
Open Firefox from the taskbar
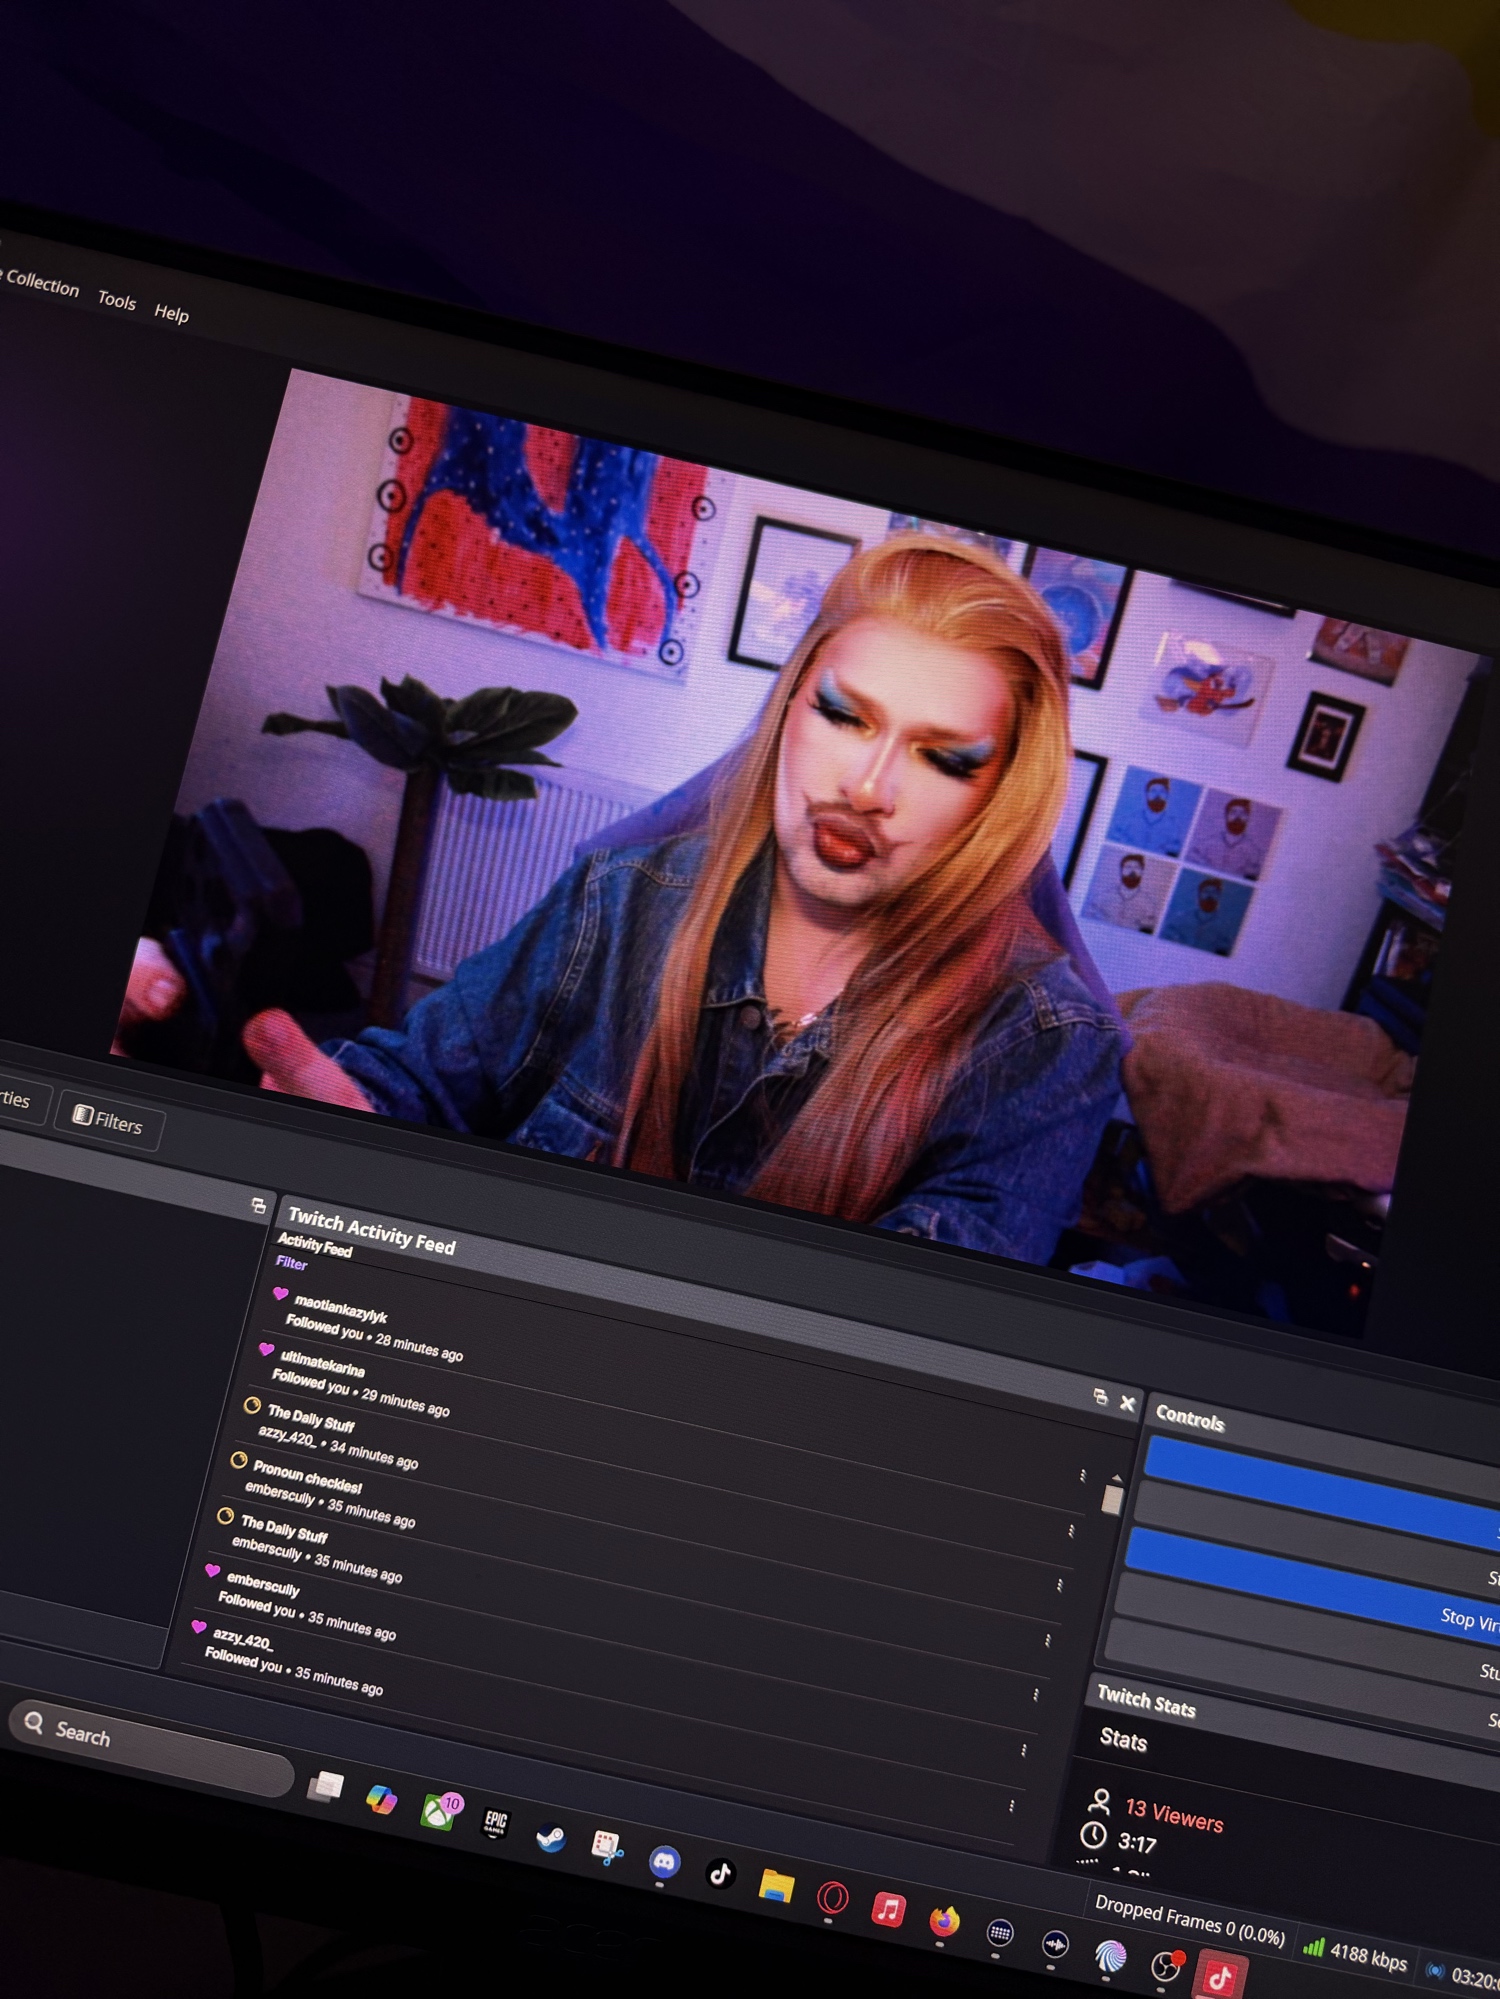tap(943, 1920)
